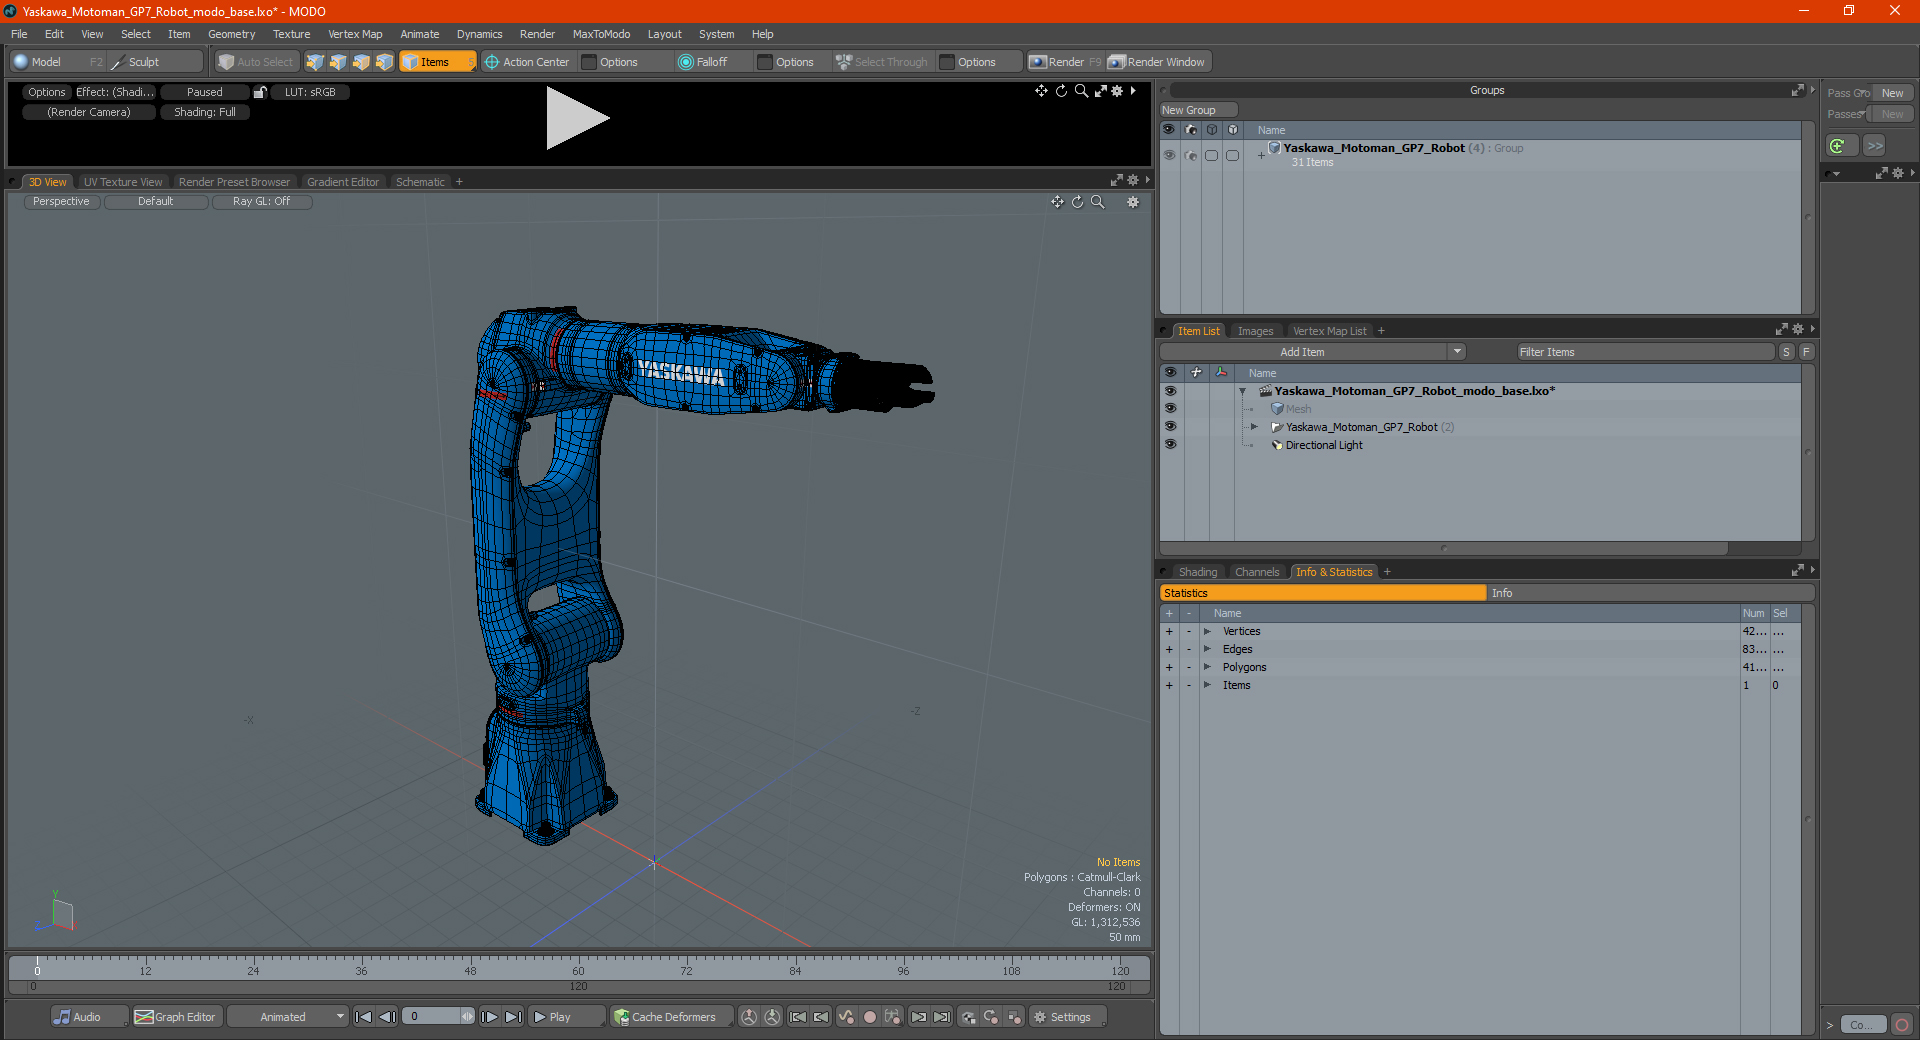
Task: Click 3D viewport zoom magnifier icon
Action: [x=1097, y=202]
